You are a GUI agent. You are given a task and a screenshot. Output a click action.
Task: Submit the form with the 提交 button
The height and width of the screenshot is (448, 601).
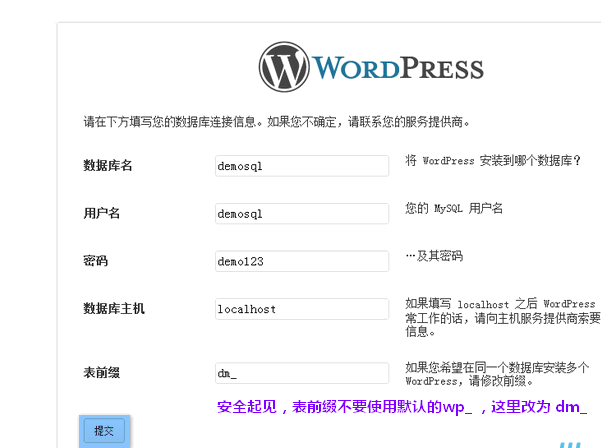[104, 431]
